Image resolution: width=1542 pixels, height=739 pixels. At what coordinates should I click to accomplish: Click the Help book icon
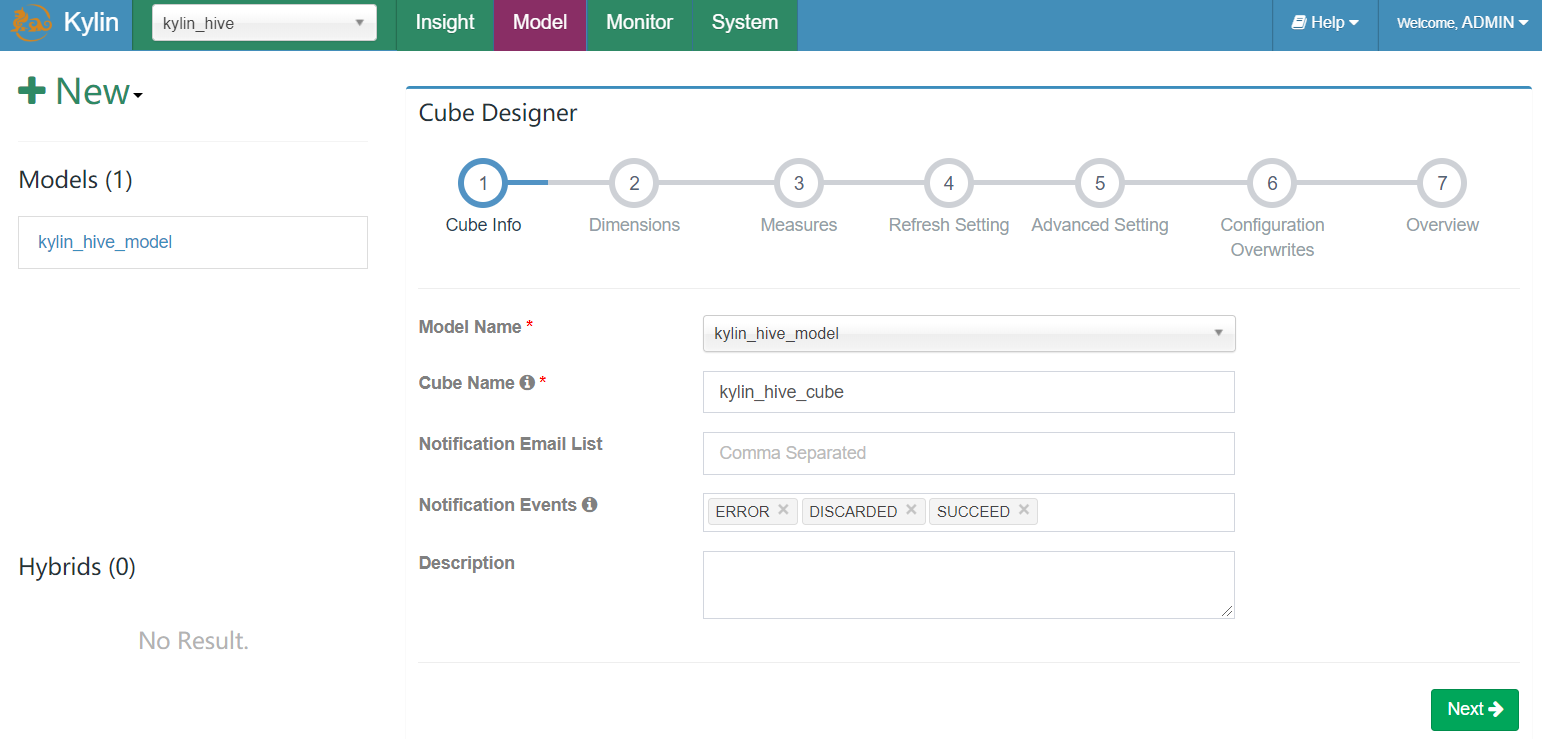click(x=1299, y=22)
